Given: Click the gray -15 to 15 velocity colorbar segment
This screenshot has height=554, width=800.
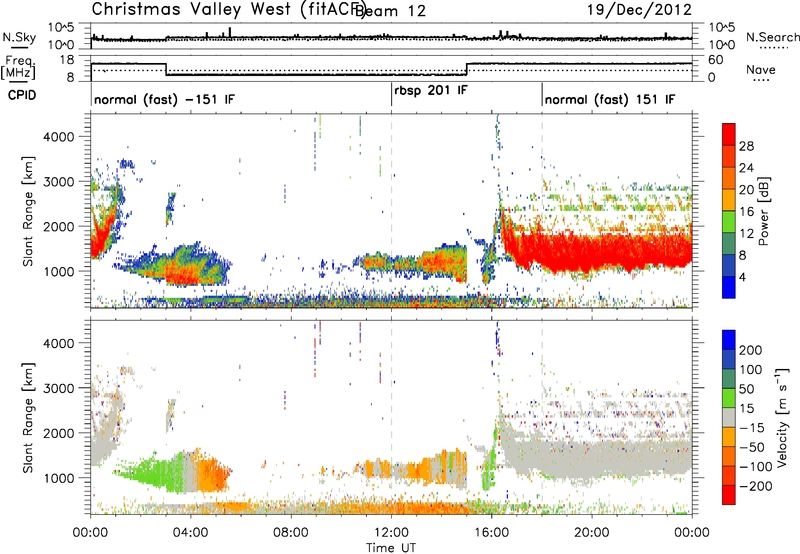Looking at the screenshot, I should (729, 417).
